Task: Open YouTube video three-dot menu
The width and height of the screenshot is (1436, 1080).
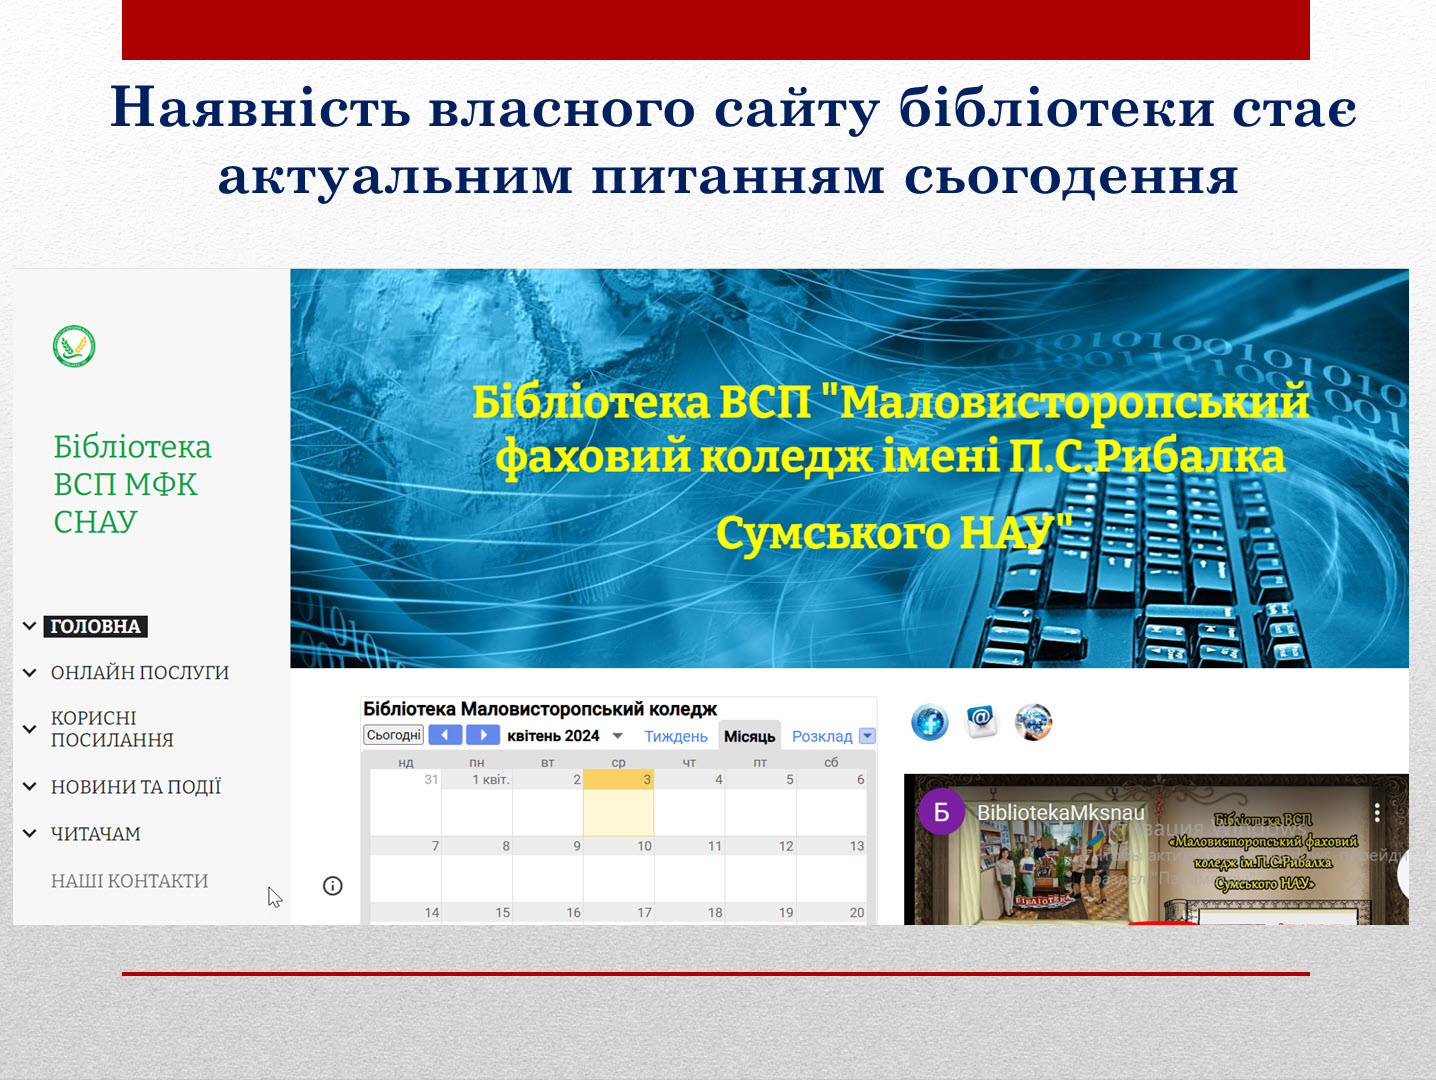Action: 1377,813
